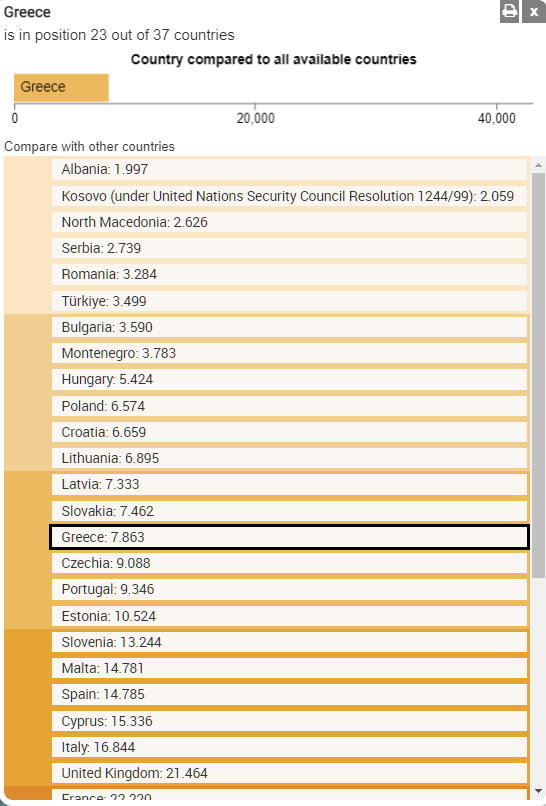The height and width of the screenshot is (806, 546).
Task: Choose North Macedonia: 2.626
Action: [289, 222]
